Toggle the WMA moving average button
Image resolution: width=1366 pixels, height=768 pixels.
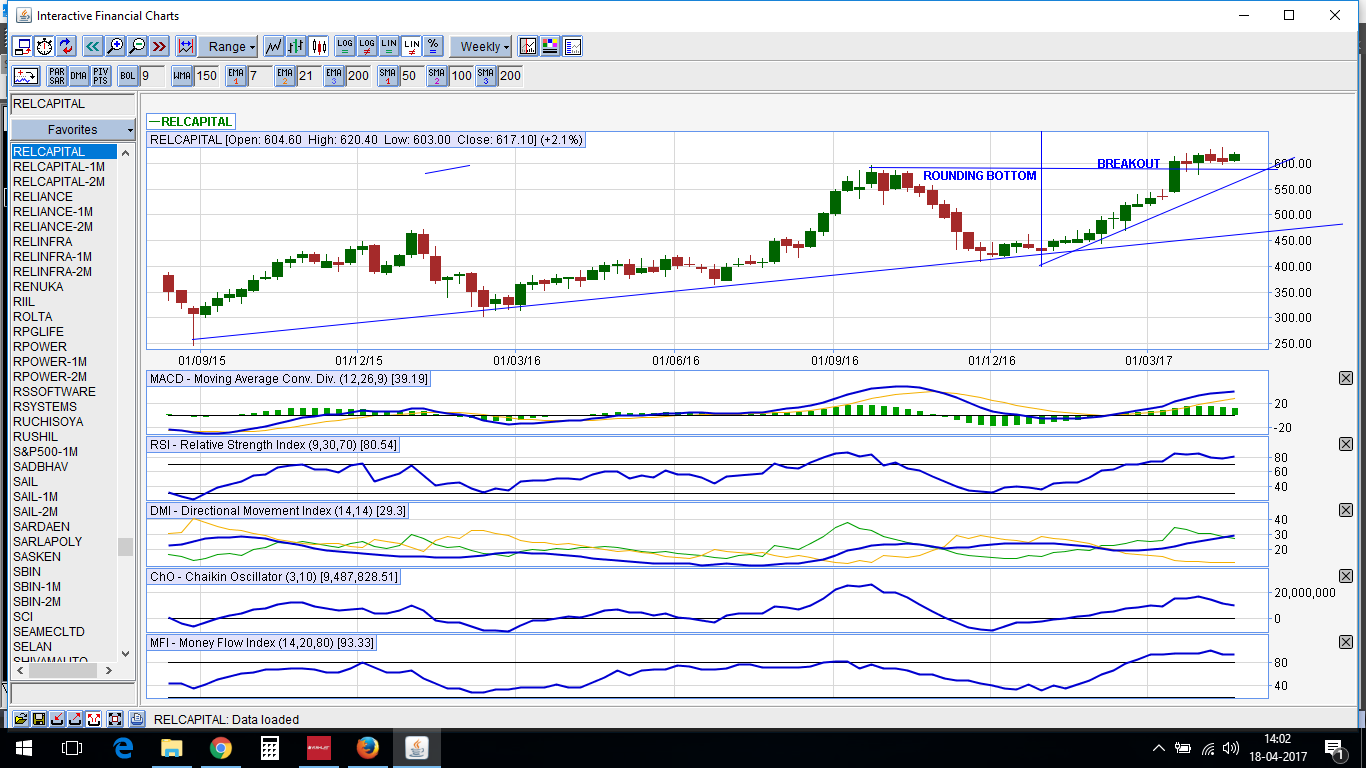(x=182, y=75)
